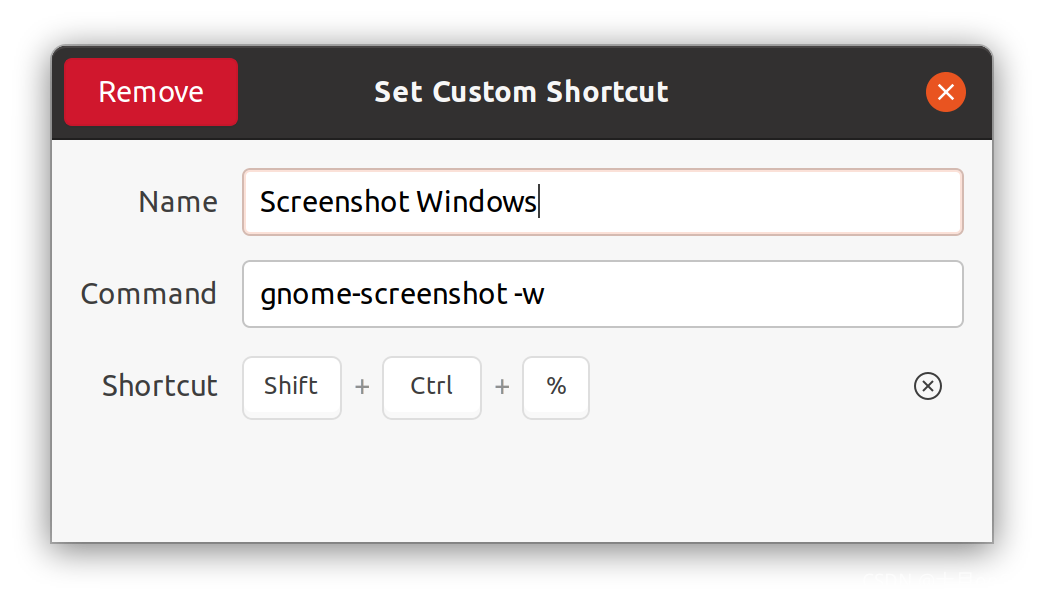Click the Shift keycap in the shortcut
The image size is (1044, 600).
pos(291,387)
